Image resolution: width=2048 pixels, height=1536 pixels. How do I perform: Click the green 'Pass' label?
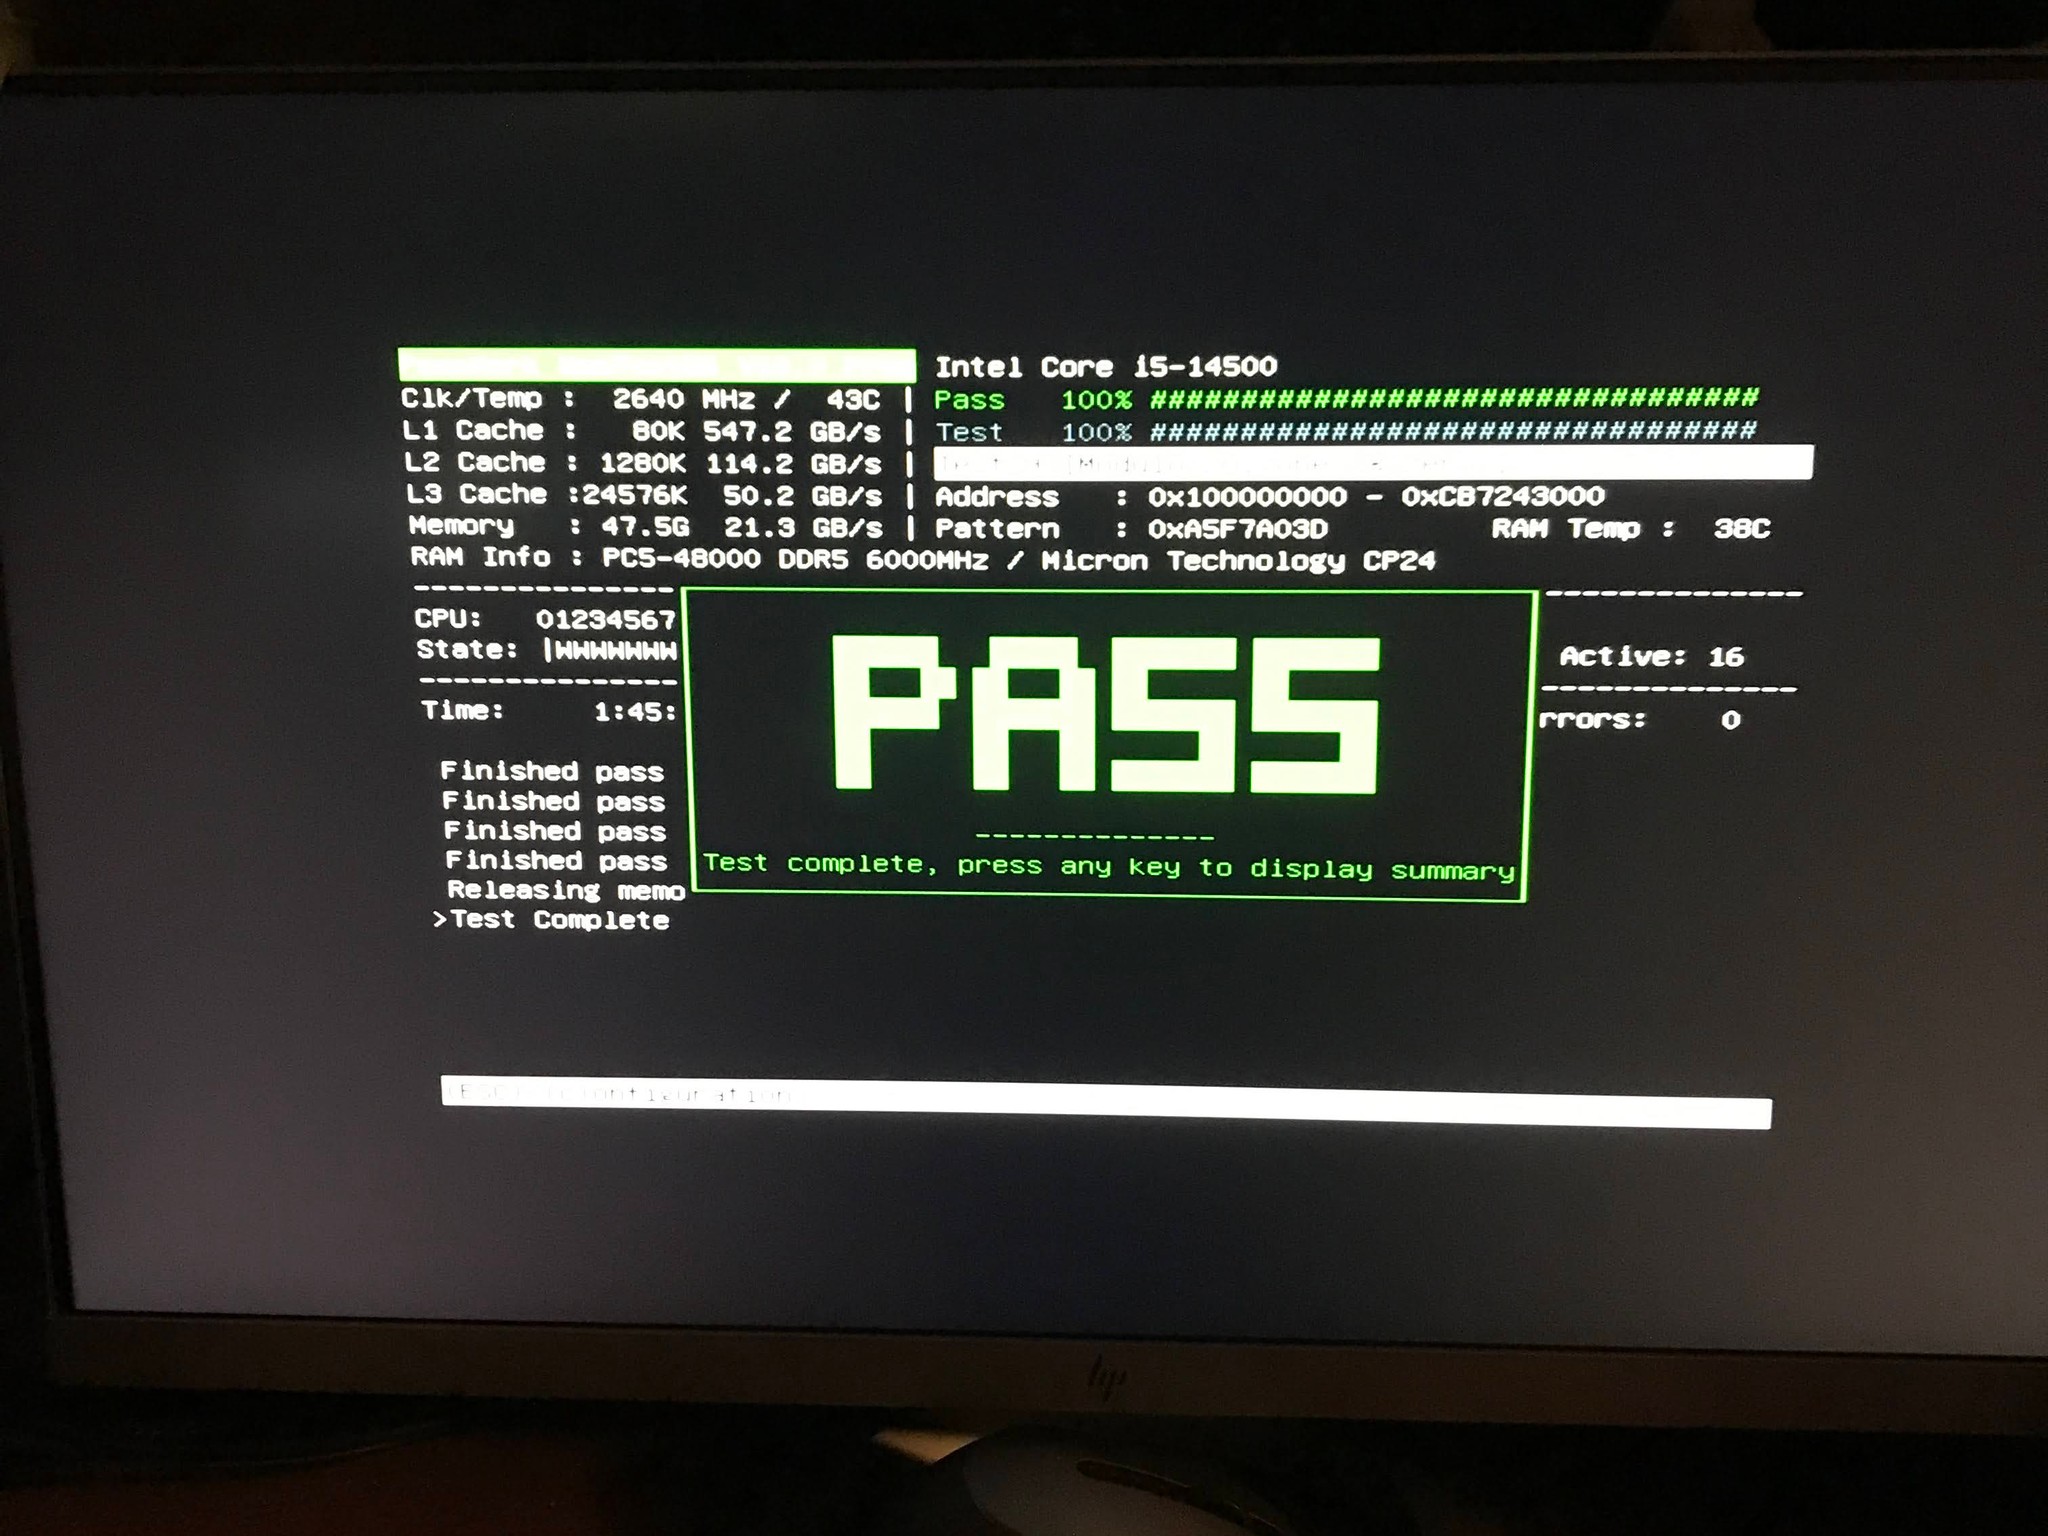pyautogui.click(x=969, y=399)
